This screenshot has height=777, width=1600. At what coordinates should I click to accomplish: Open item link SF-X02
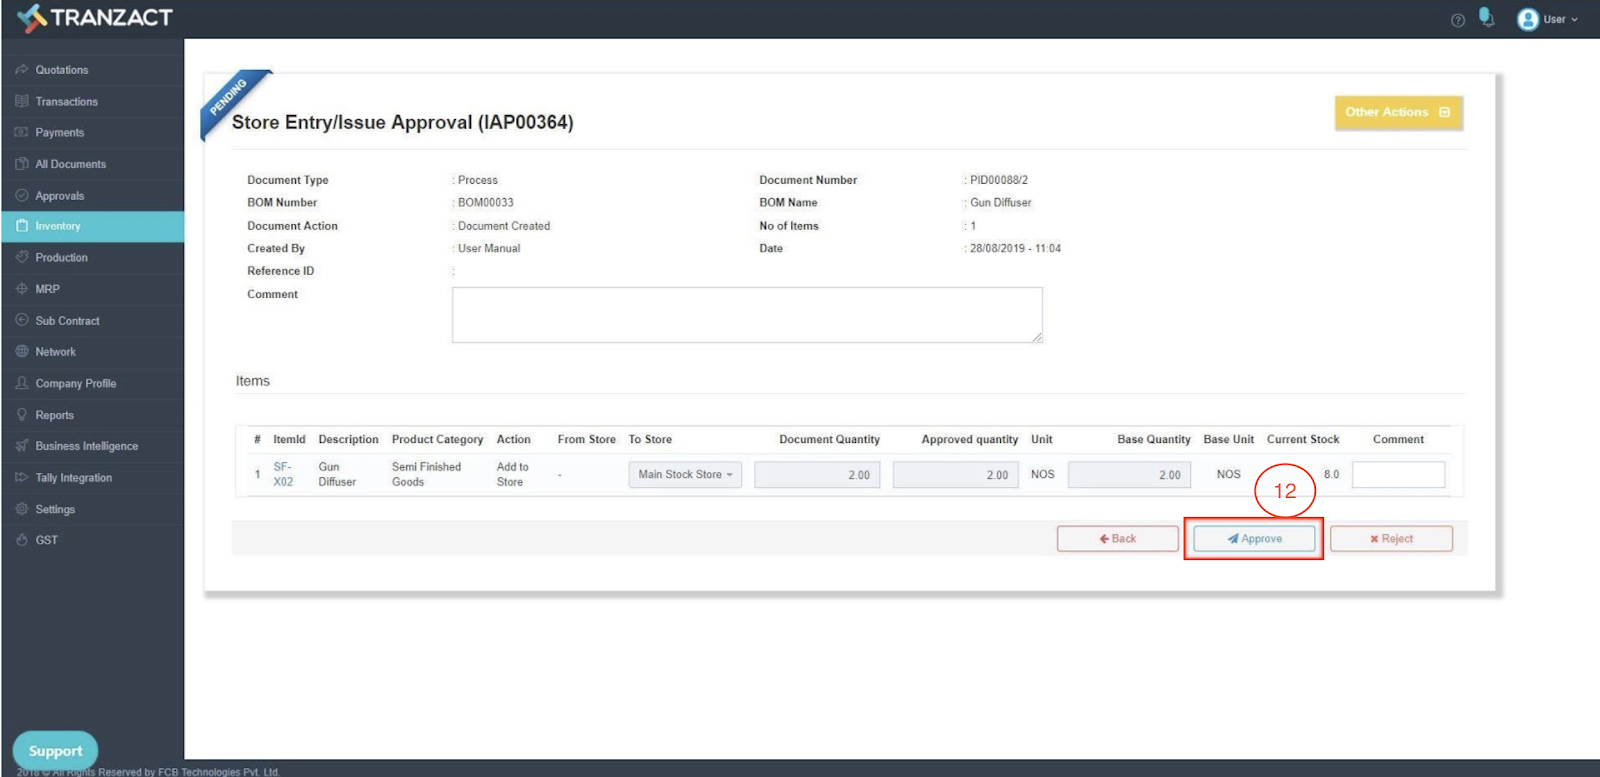click(283, 474)
